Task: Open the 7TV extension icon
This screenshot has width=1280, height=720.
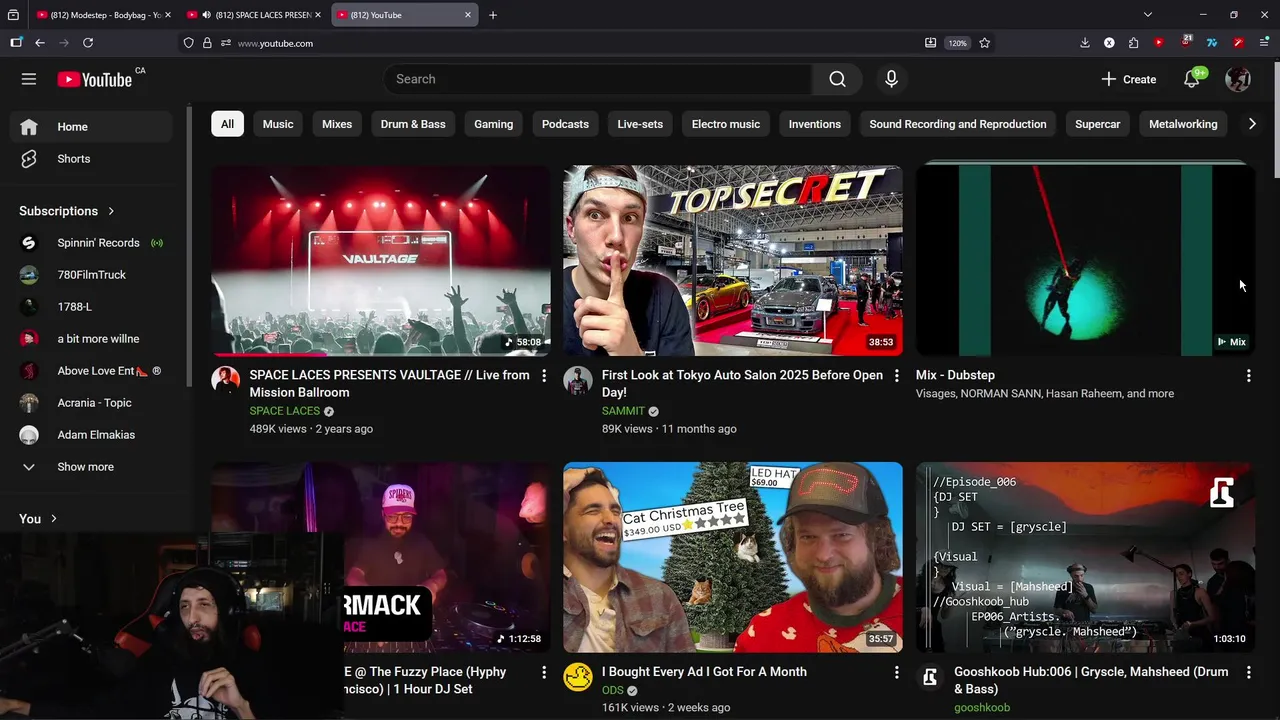Action: (x=1211, y=43)
